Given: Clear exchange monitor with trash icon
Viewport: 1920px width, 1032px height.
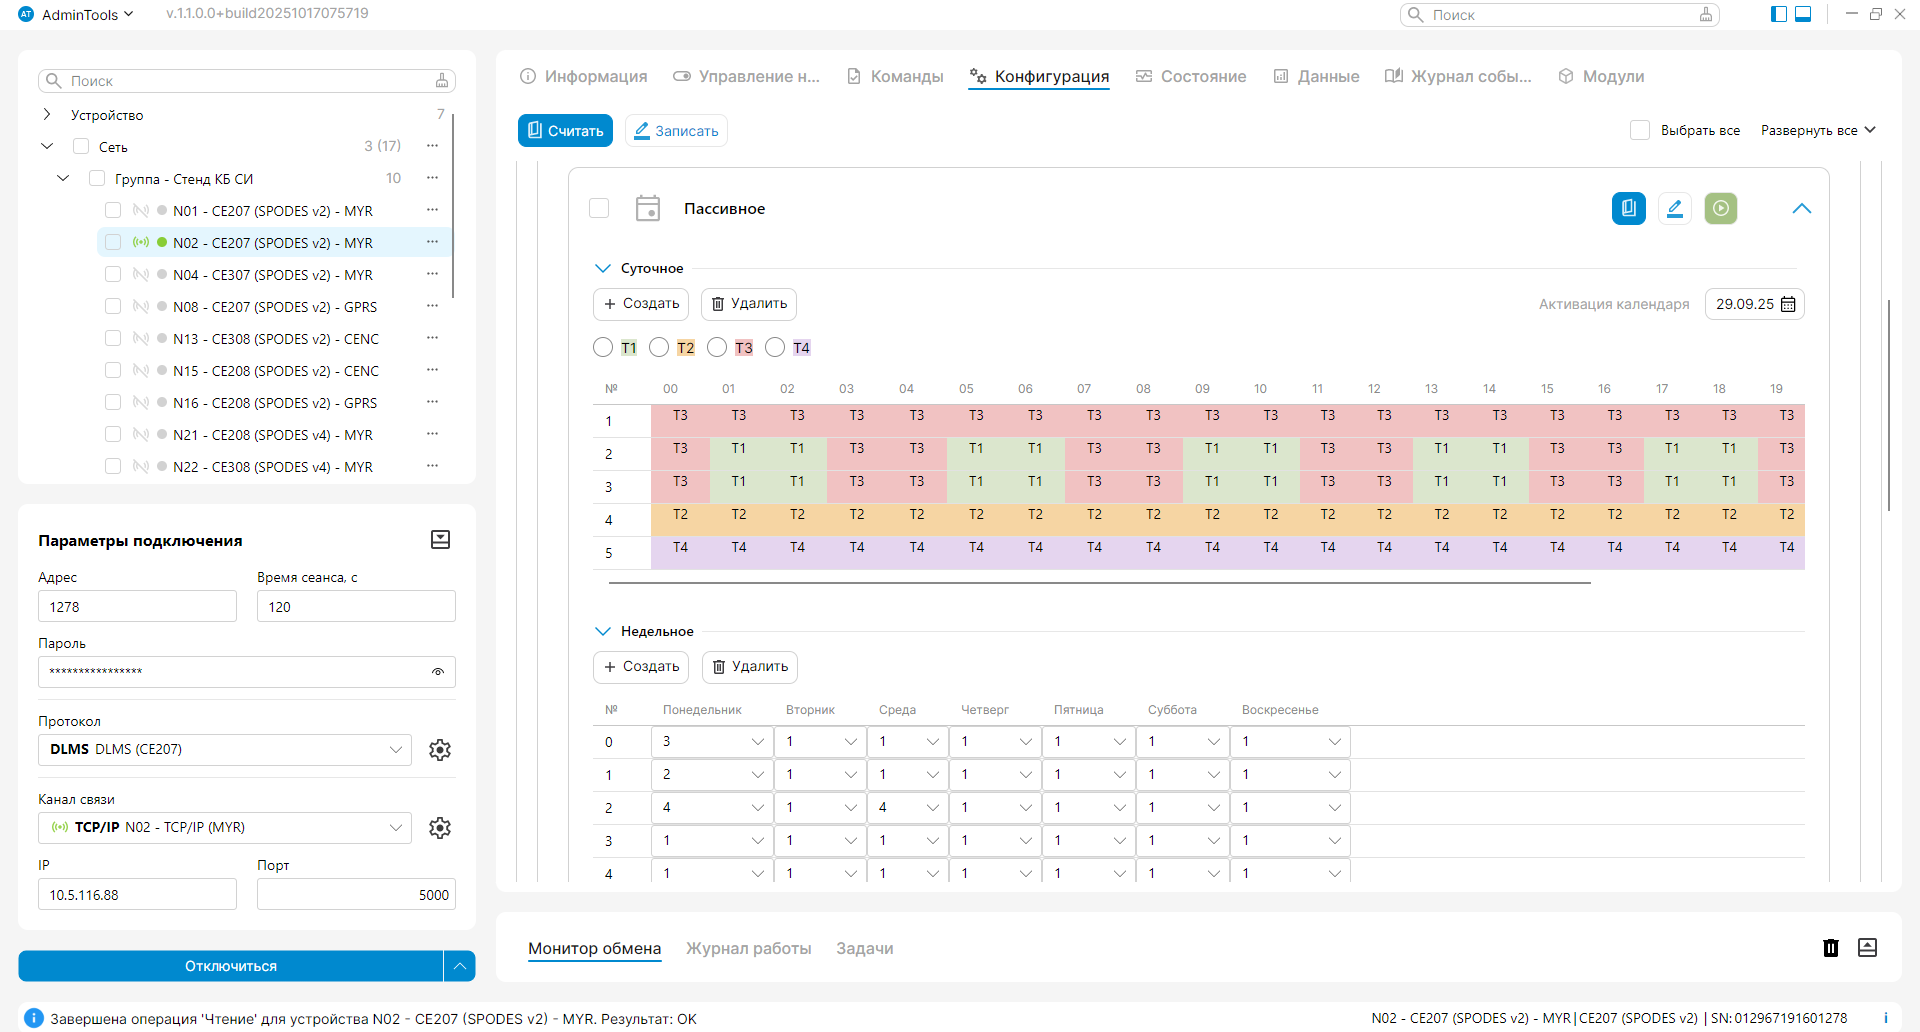Looking at the screenshot, I should [1830, 948].
